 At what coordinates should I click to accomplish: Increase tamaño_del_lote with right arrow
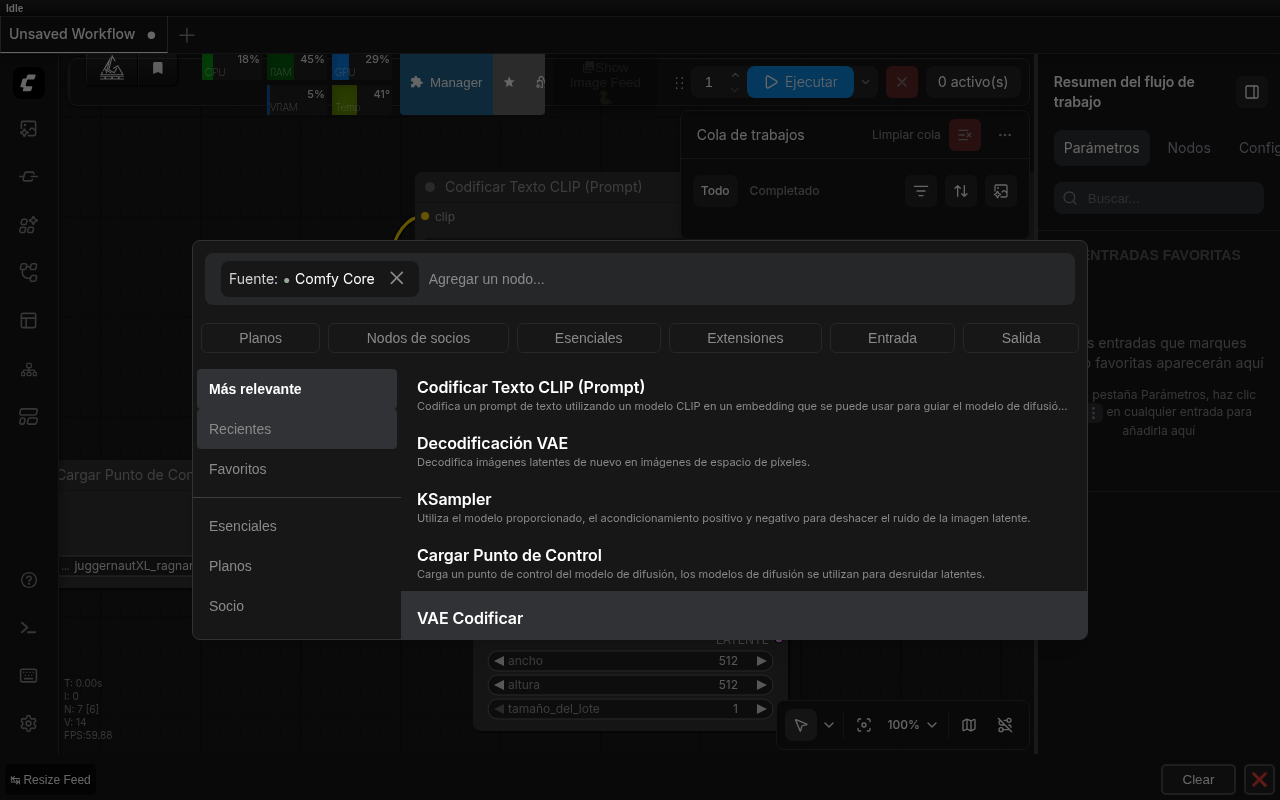tap(762, 709)
